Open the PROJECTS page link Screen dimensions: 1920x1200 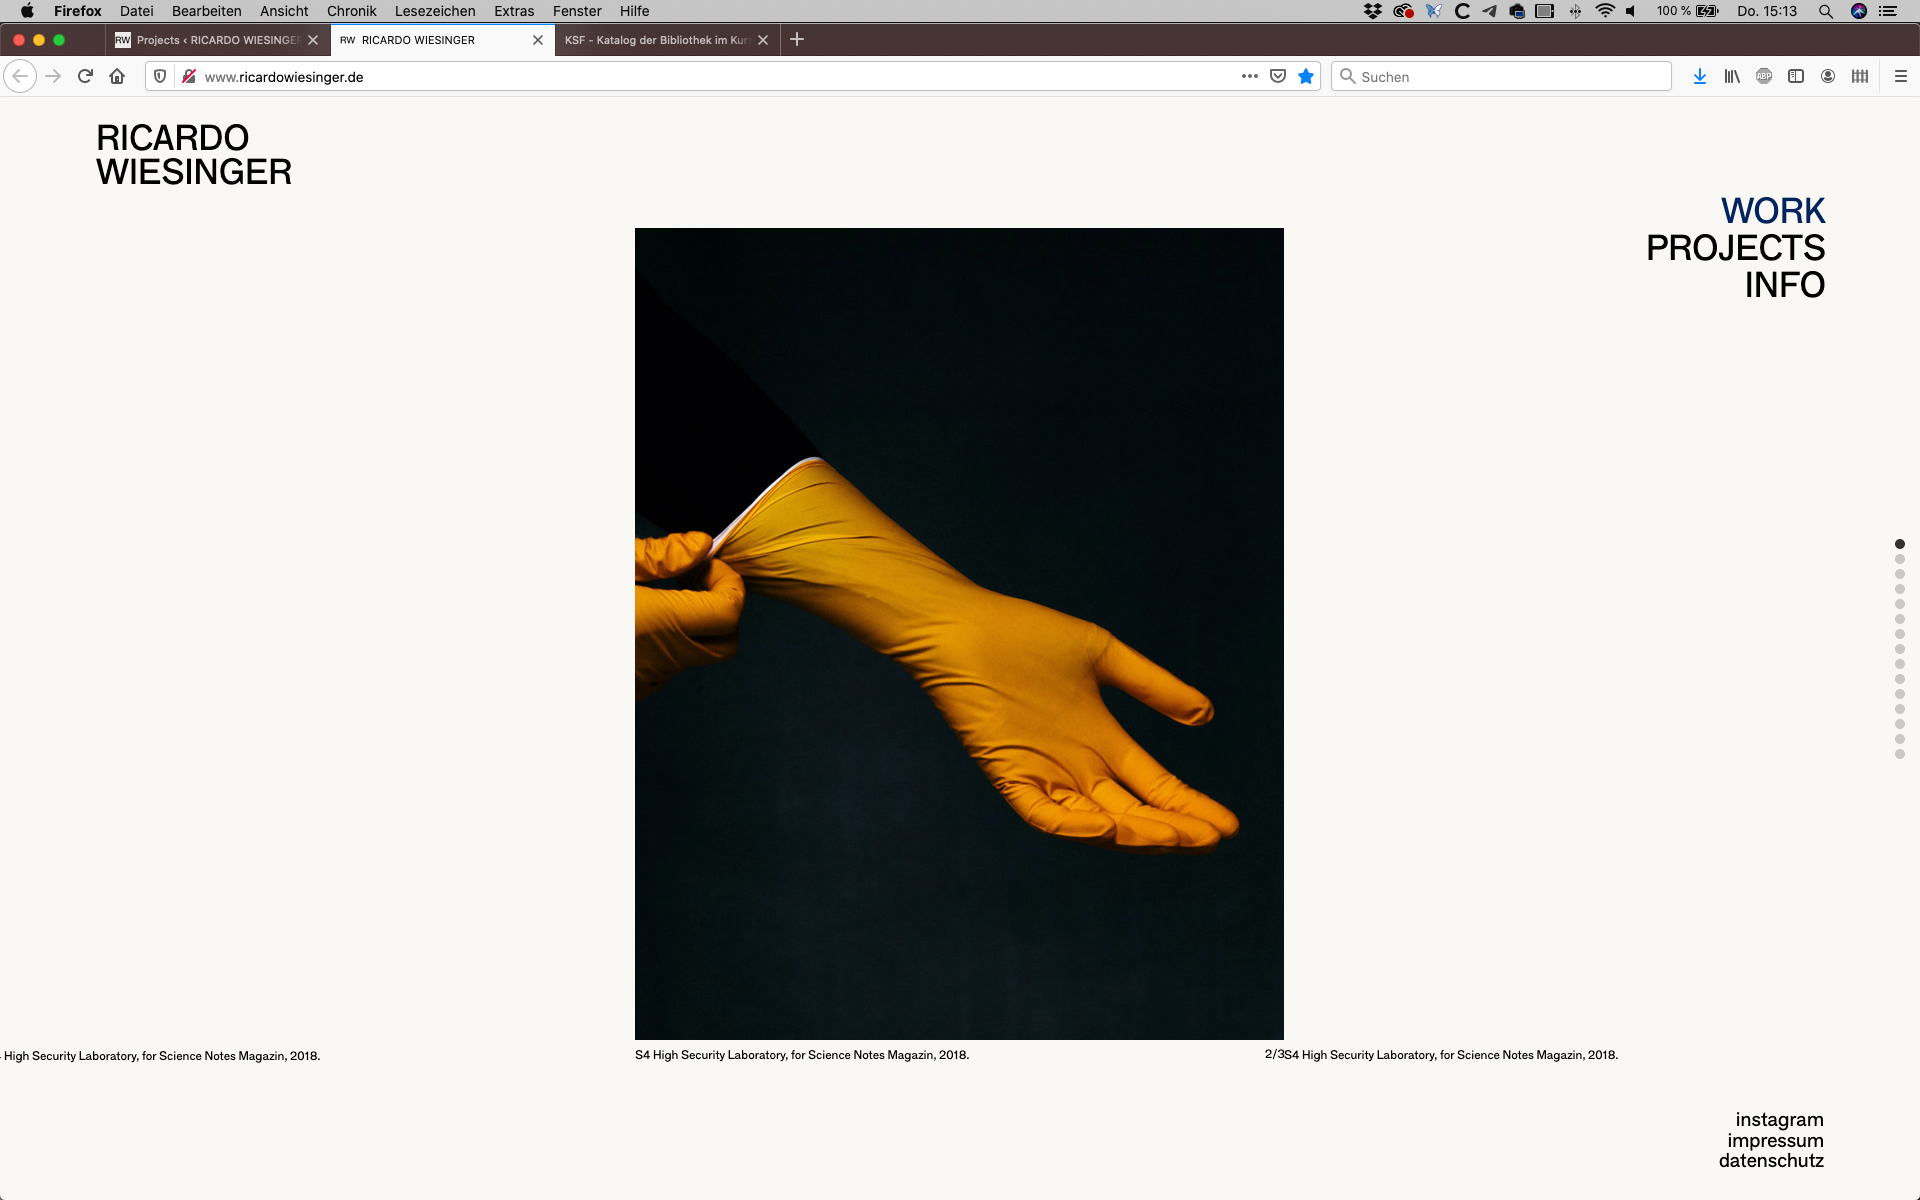coord(1735,248)
